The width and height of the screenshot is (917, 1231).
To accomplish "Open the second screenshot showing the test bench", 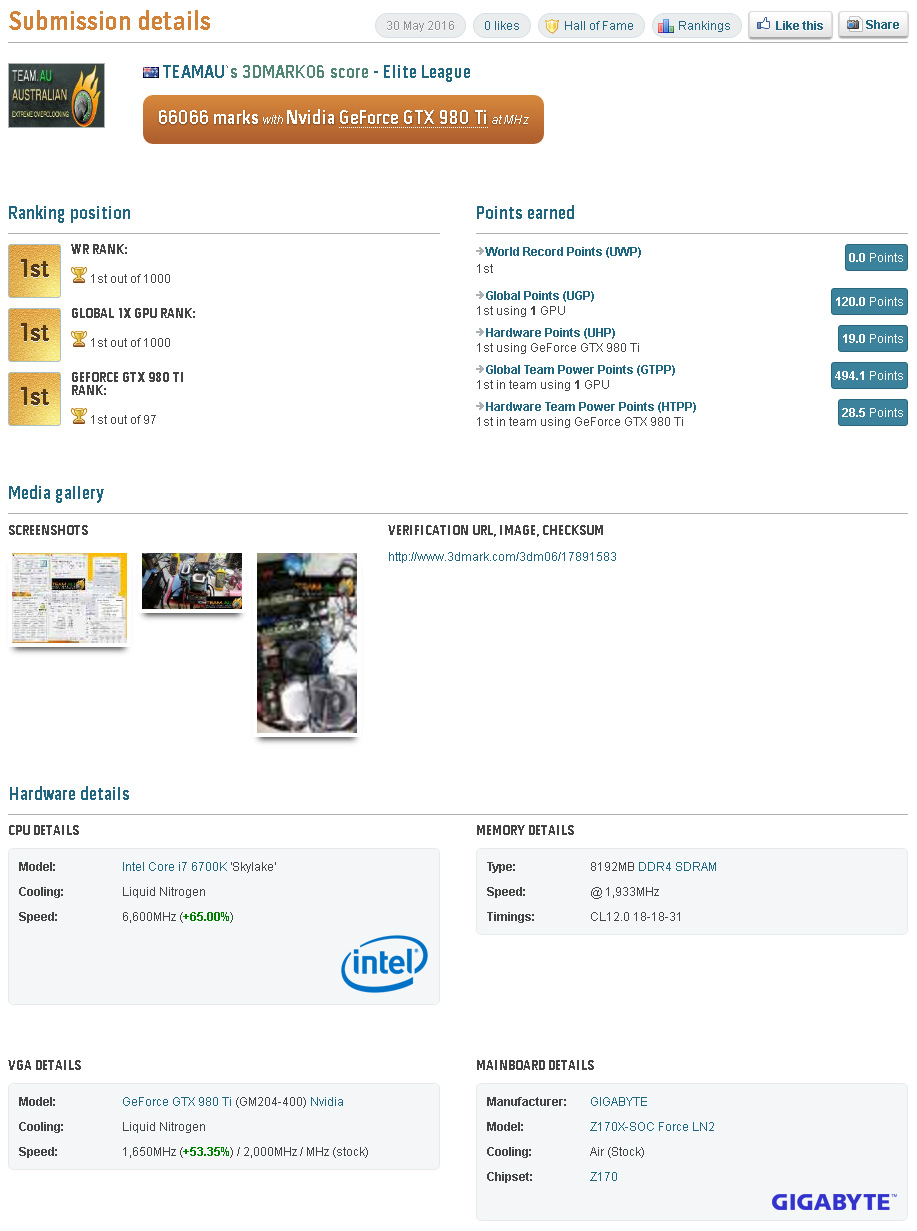I will click(x=192, y=581).
